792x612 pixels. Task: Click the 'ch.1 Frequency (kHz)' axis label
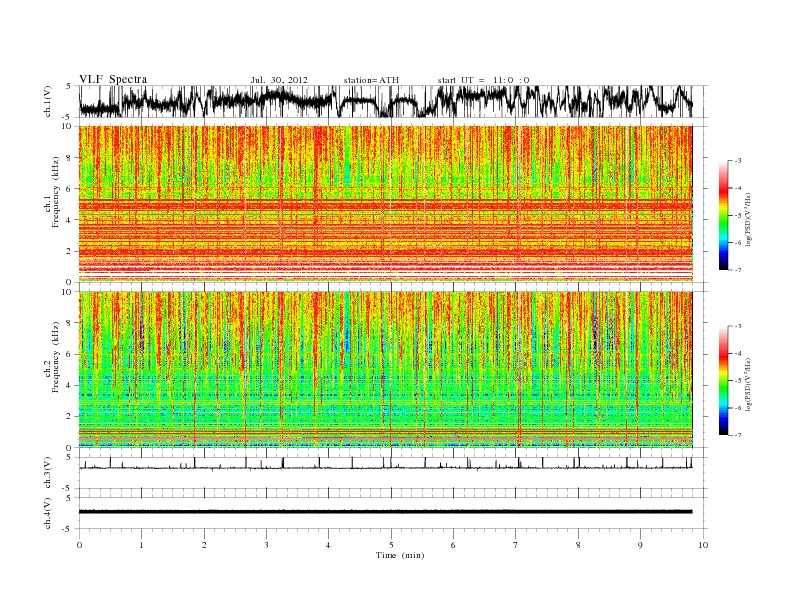pyautogui.click(x=52, y=192)
